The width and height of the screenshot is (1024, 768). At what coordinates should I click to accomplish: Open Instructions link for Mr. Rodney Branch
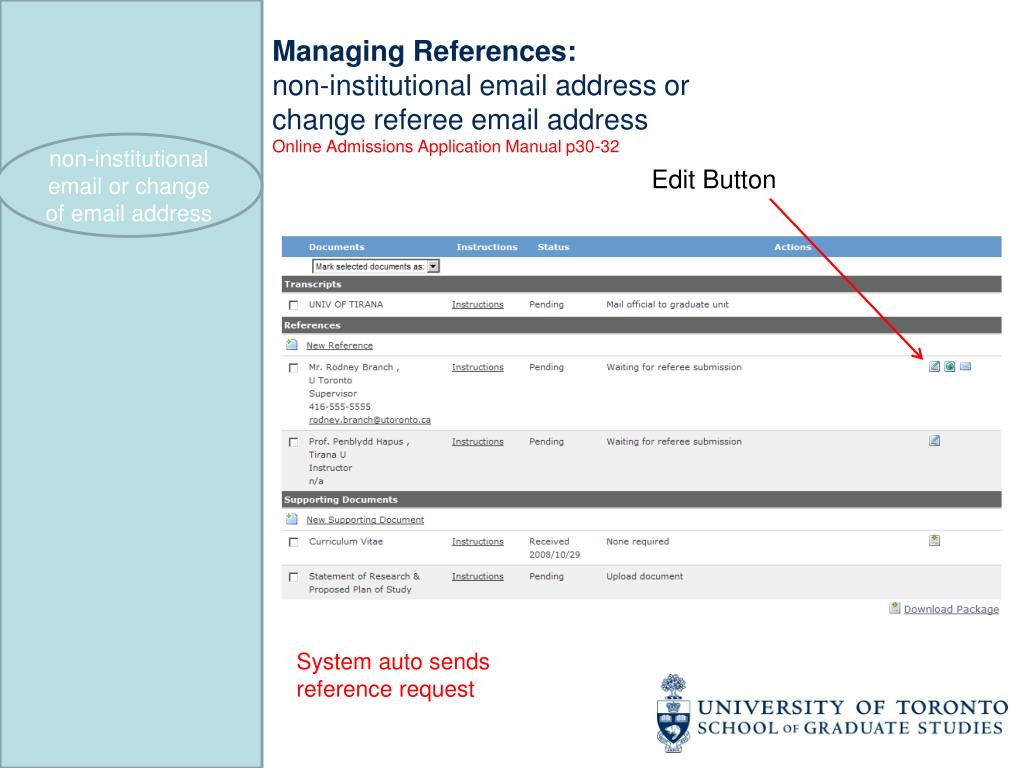tap(477, 367)
